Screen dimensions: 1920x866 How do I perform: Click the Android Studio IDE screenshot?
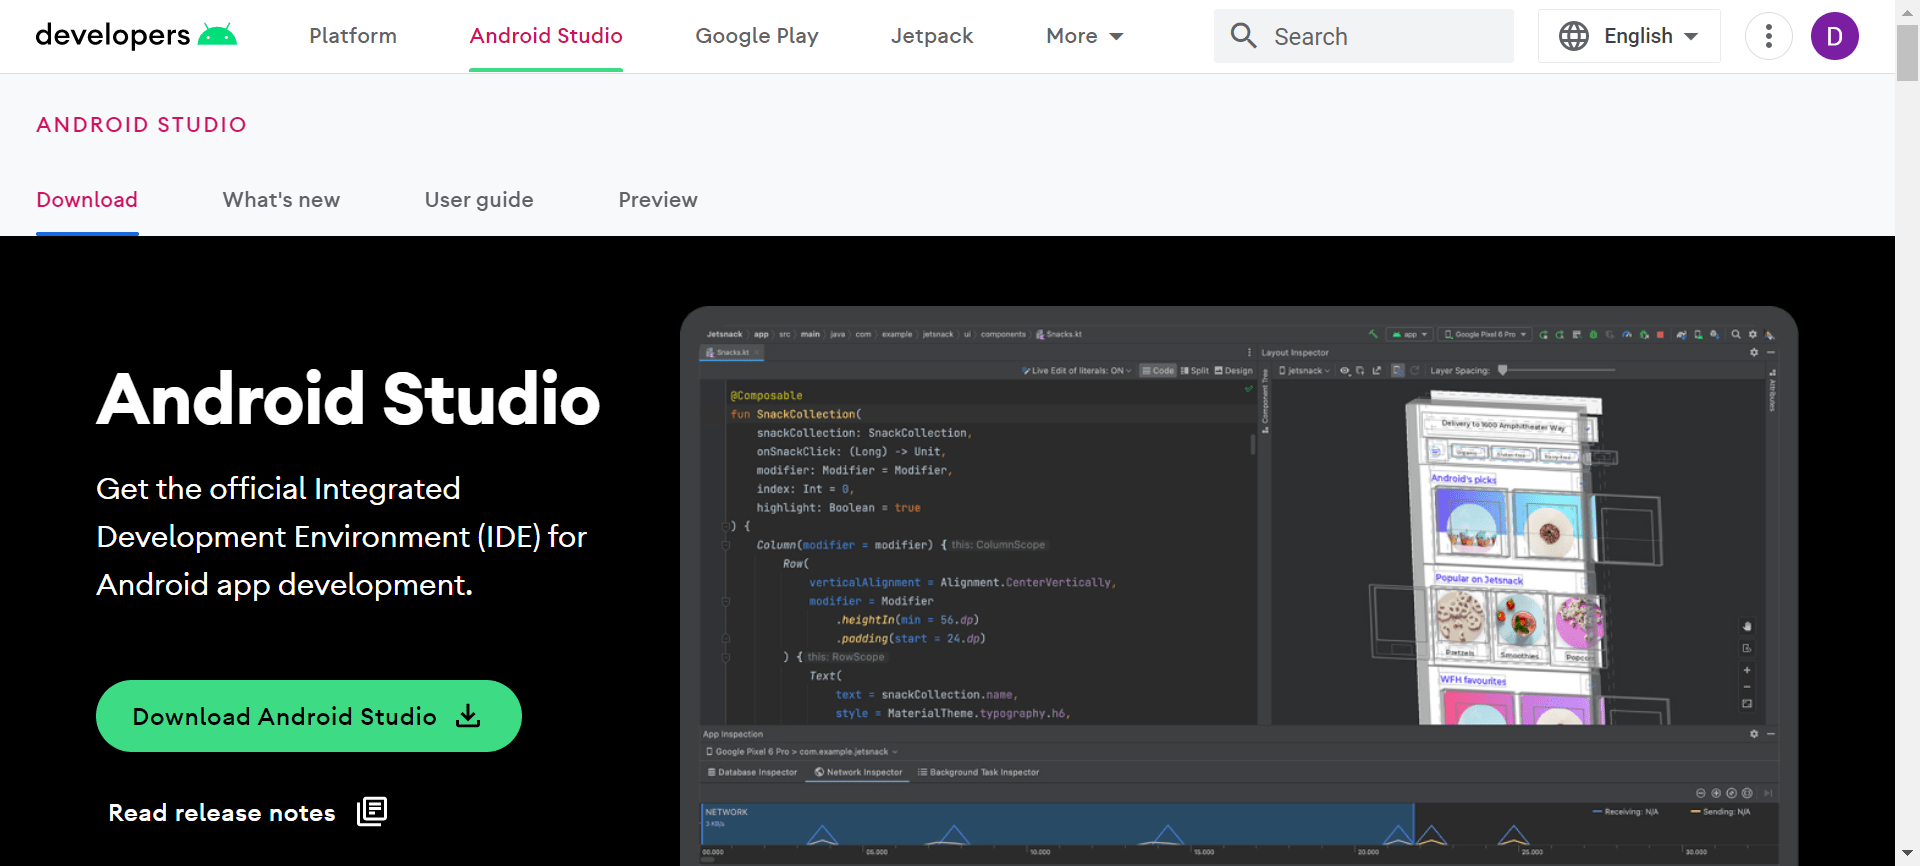1238,585
